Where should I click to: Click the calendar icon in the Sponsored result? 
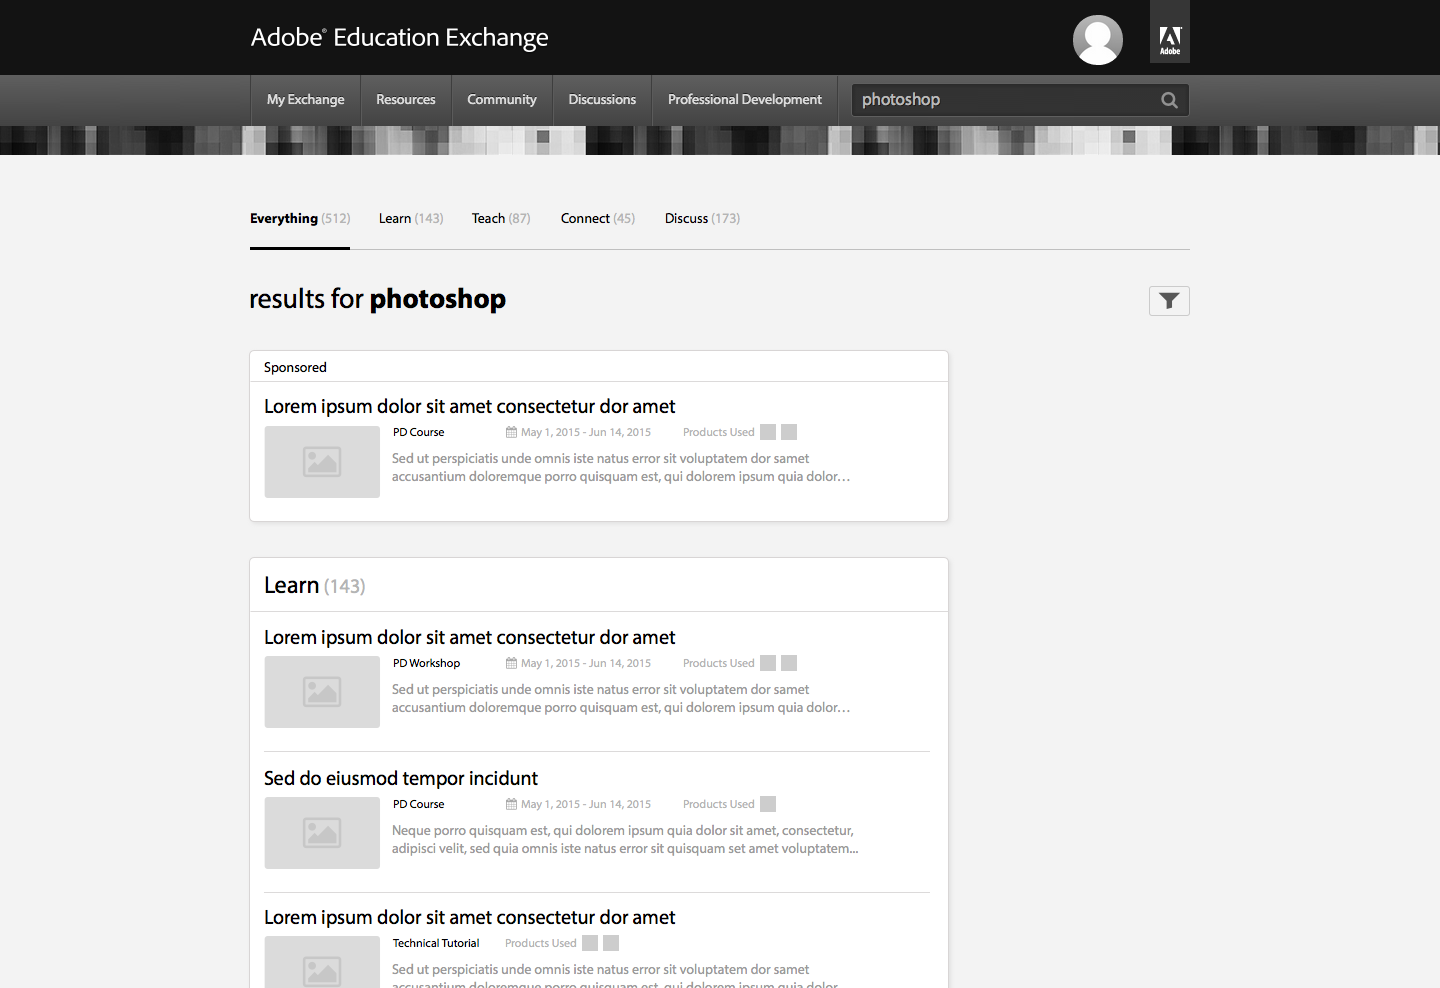(x=511, y=432)
